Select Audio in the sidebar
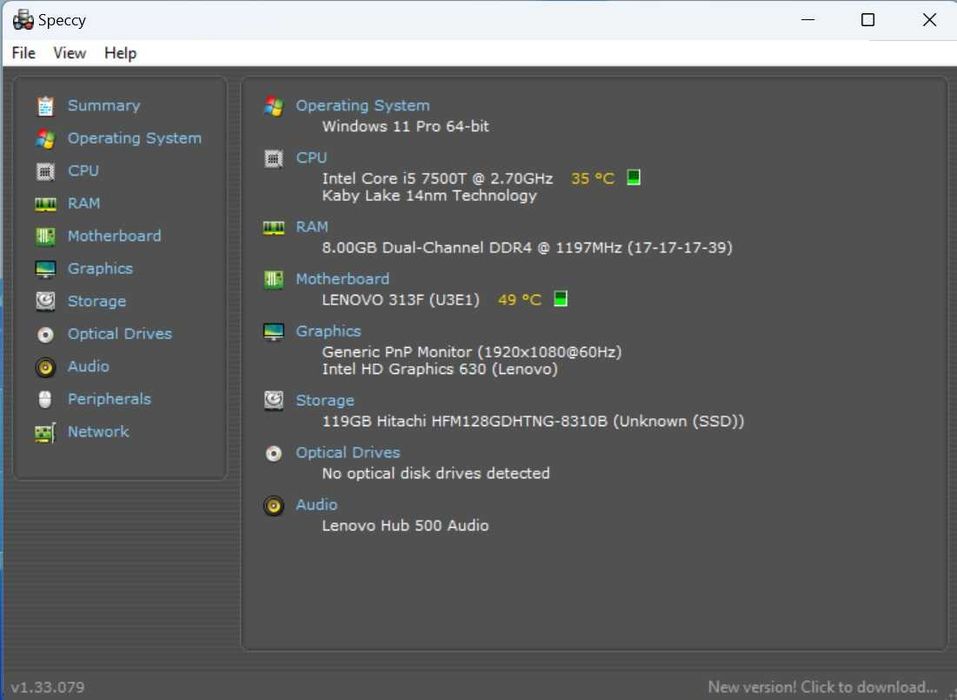The width and height of the screenshot is (957, 700). (88, 366)
